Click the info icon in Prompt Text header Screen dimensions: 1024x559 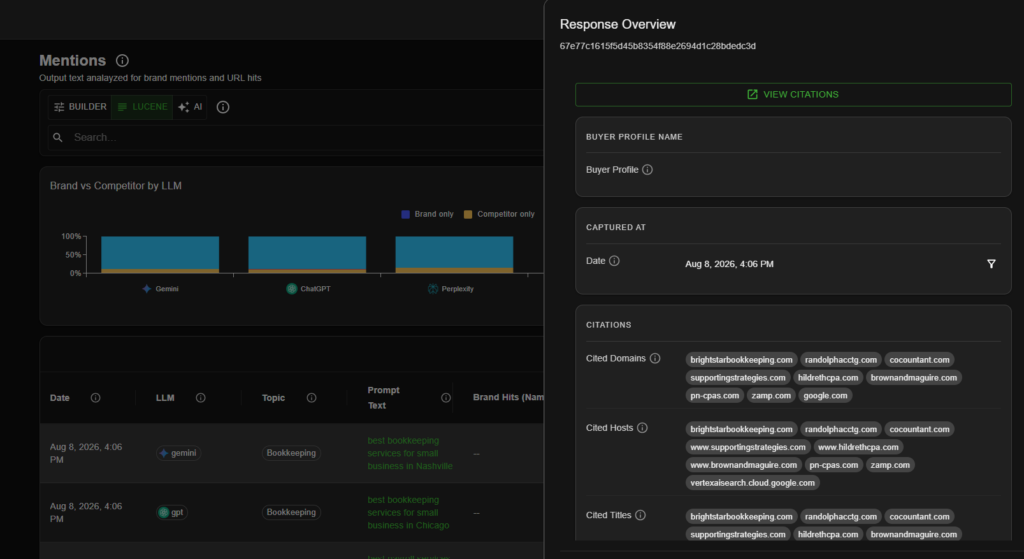pos(445,398)
